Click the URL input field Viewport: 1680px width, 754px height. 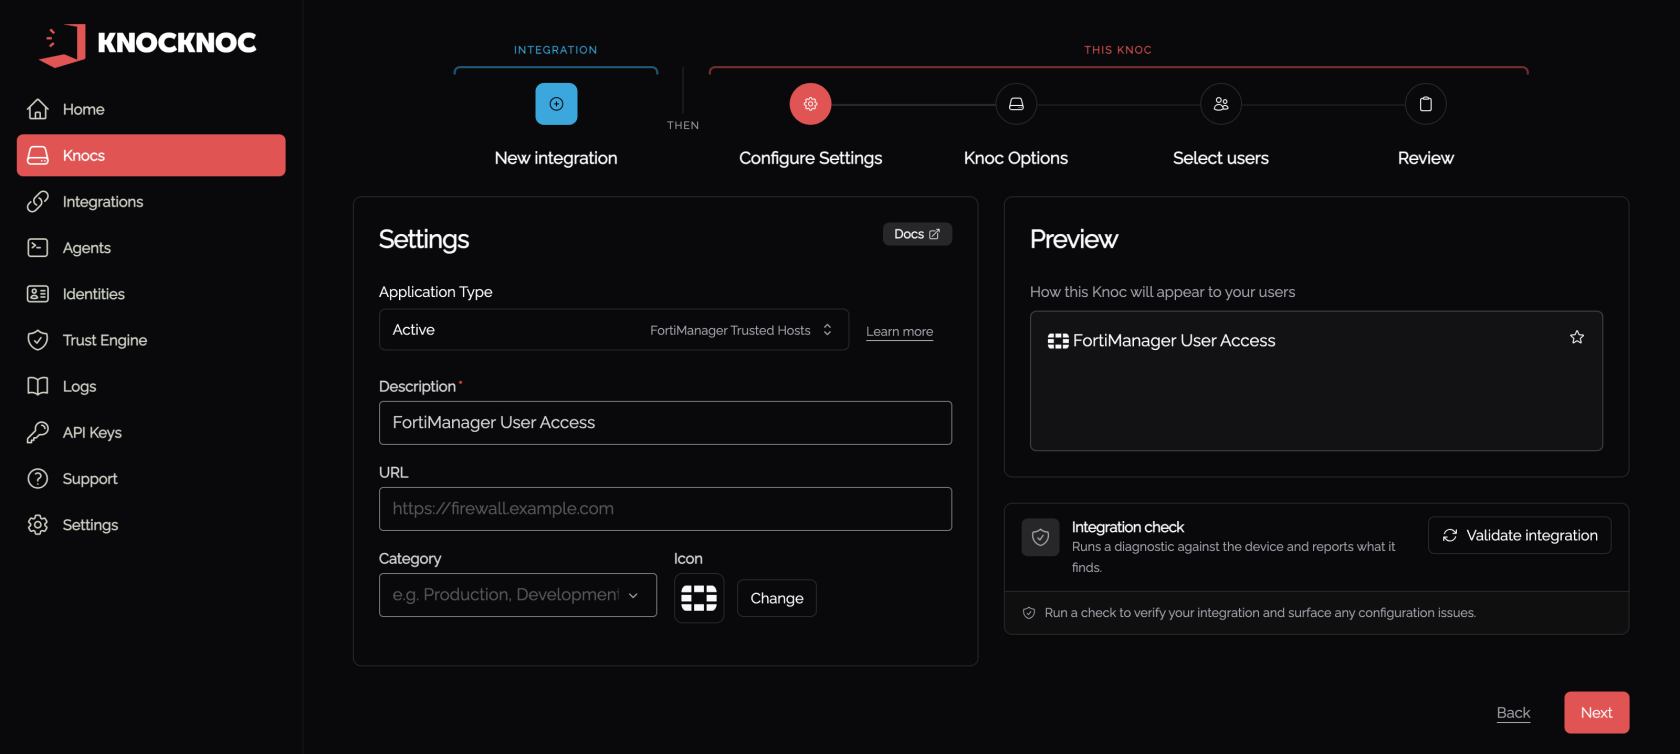pyautogui.click(x=665, y=509)
